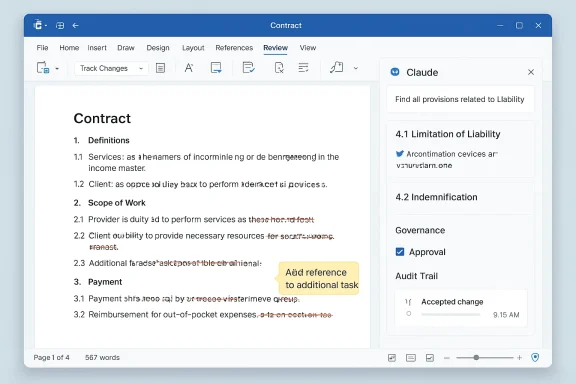Toggle the Approval checkbox
This screenshot has height=384, width=576.
coord(400,252)
